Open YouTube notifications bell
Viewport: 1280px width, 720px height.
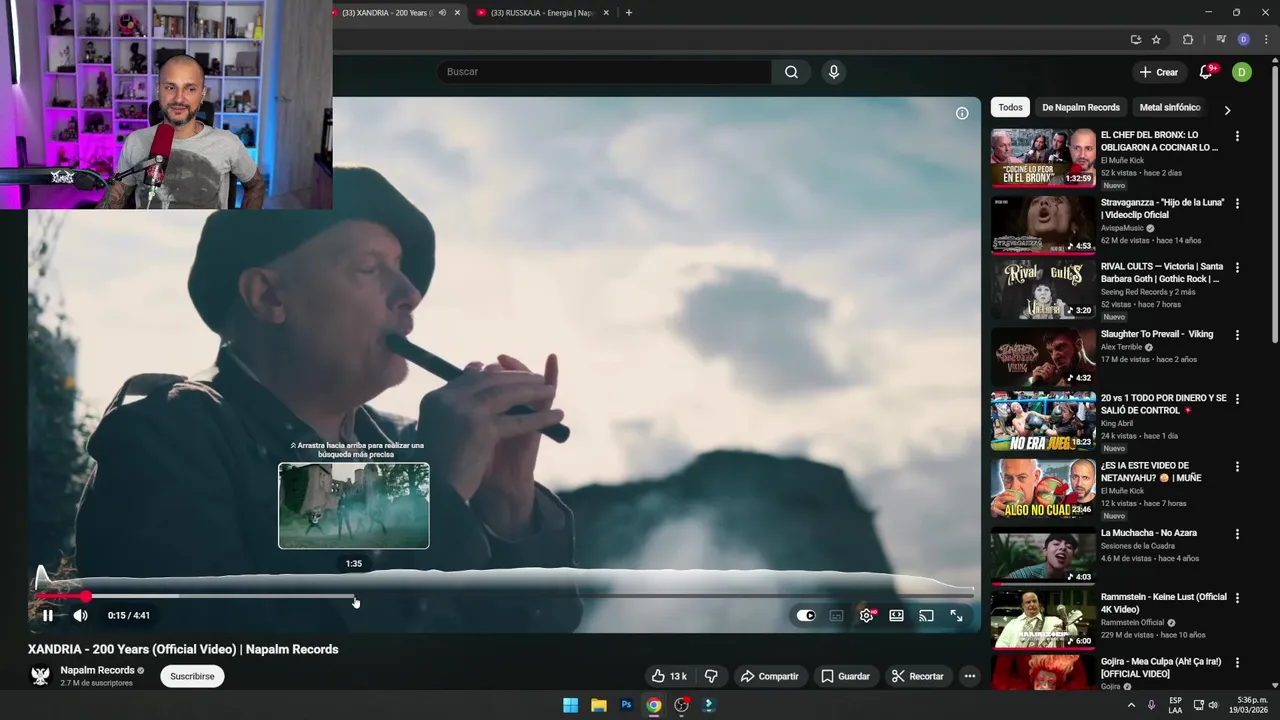coord(1206,72)
